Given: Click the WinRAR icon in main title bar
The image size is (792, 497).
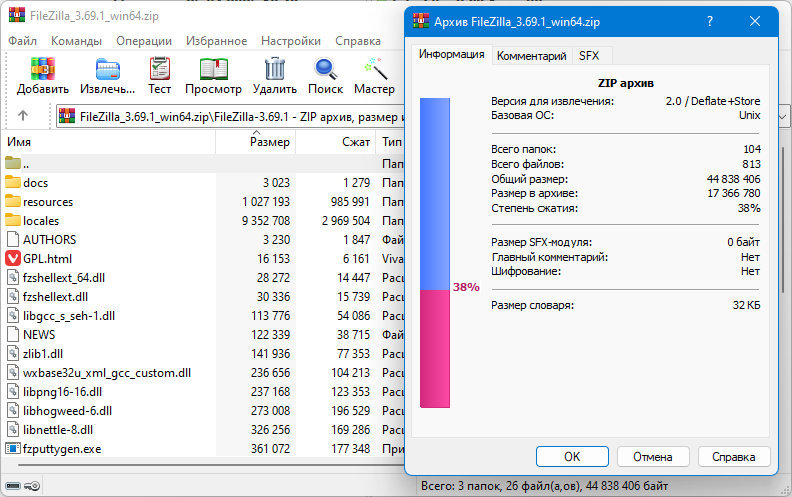Looking at the screenshot, I should click(17, 15).
